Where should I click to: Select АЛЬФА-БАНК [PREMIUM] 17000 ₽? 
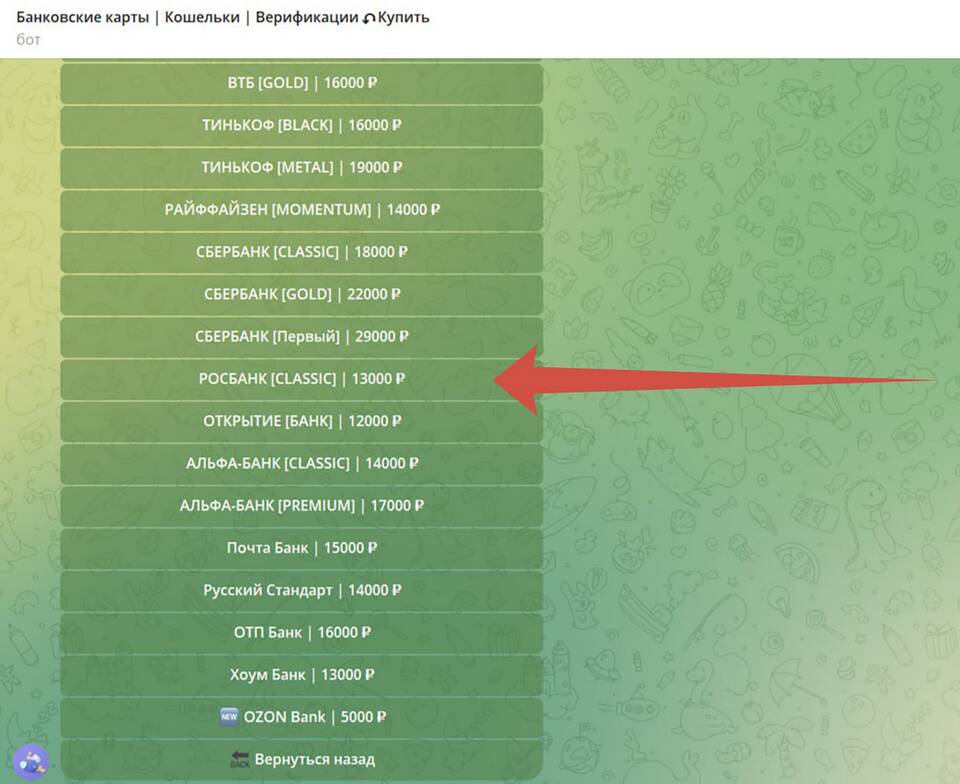click(301, 506)
